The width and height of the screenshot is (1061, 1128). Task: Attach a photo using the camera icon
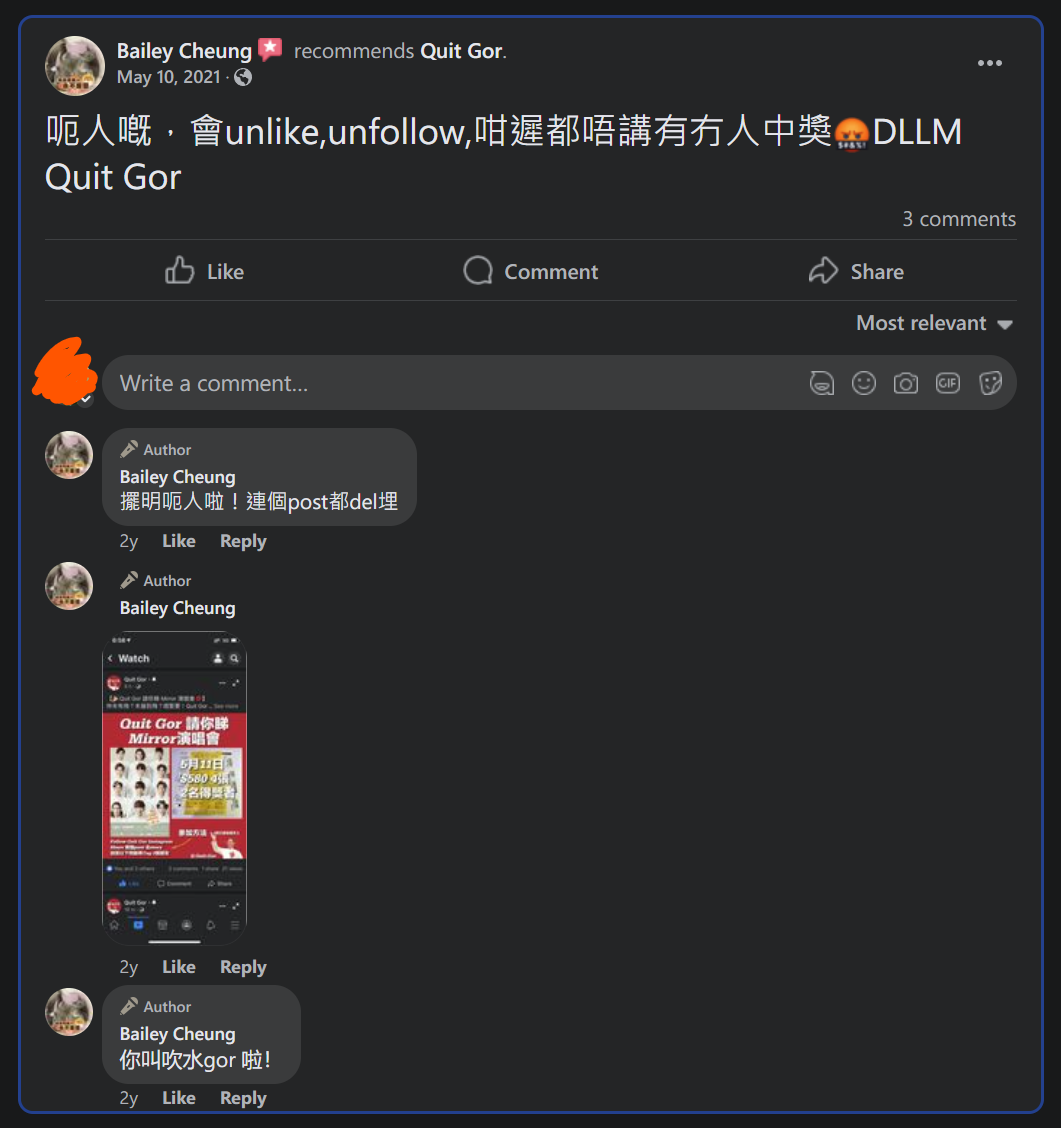[905, 383]
